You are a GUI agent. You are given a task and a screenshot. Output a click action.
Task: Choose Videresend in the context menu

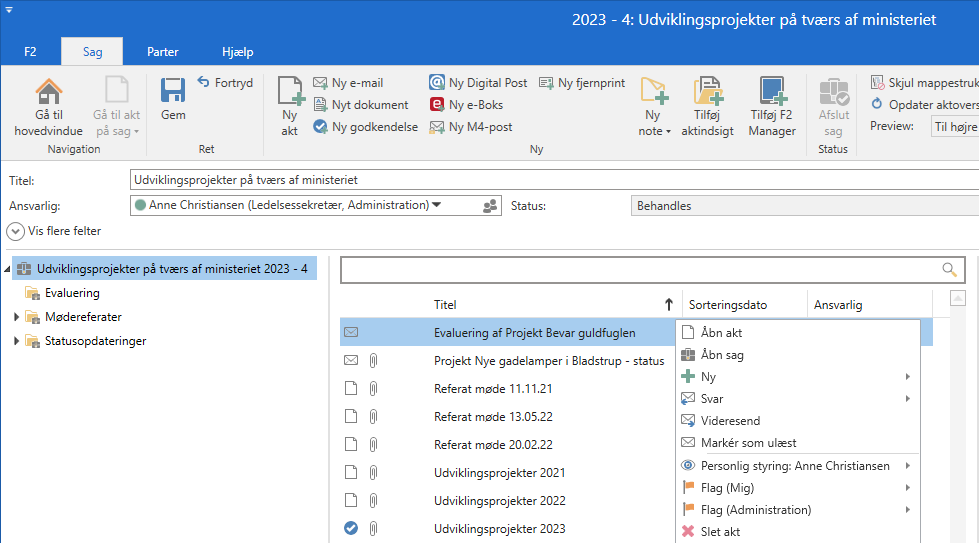[731, 421]
